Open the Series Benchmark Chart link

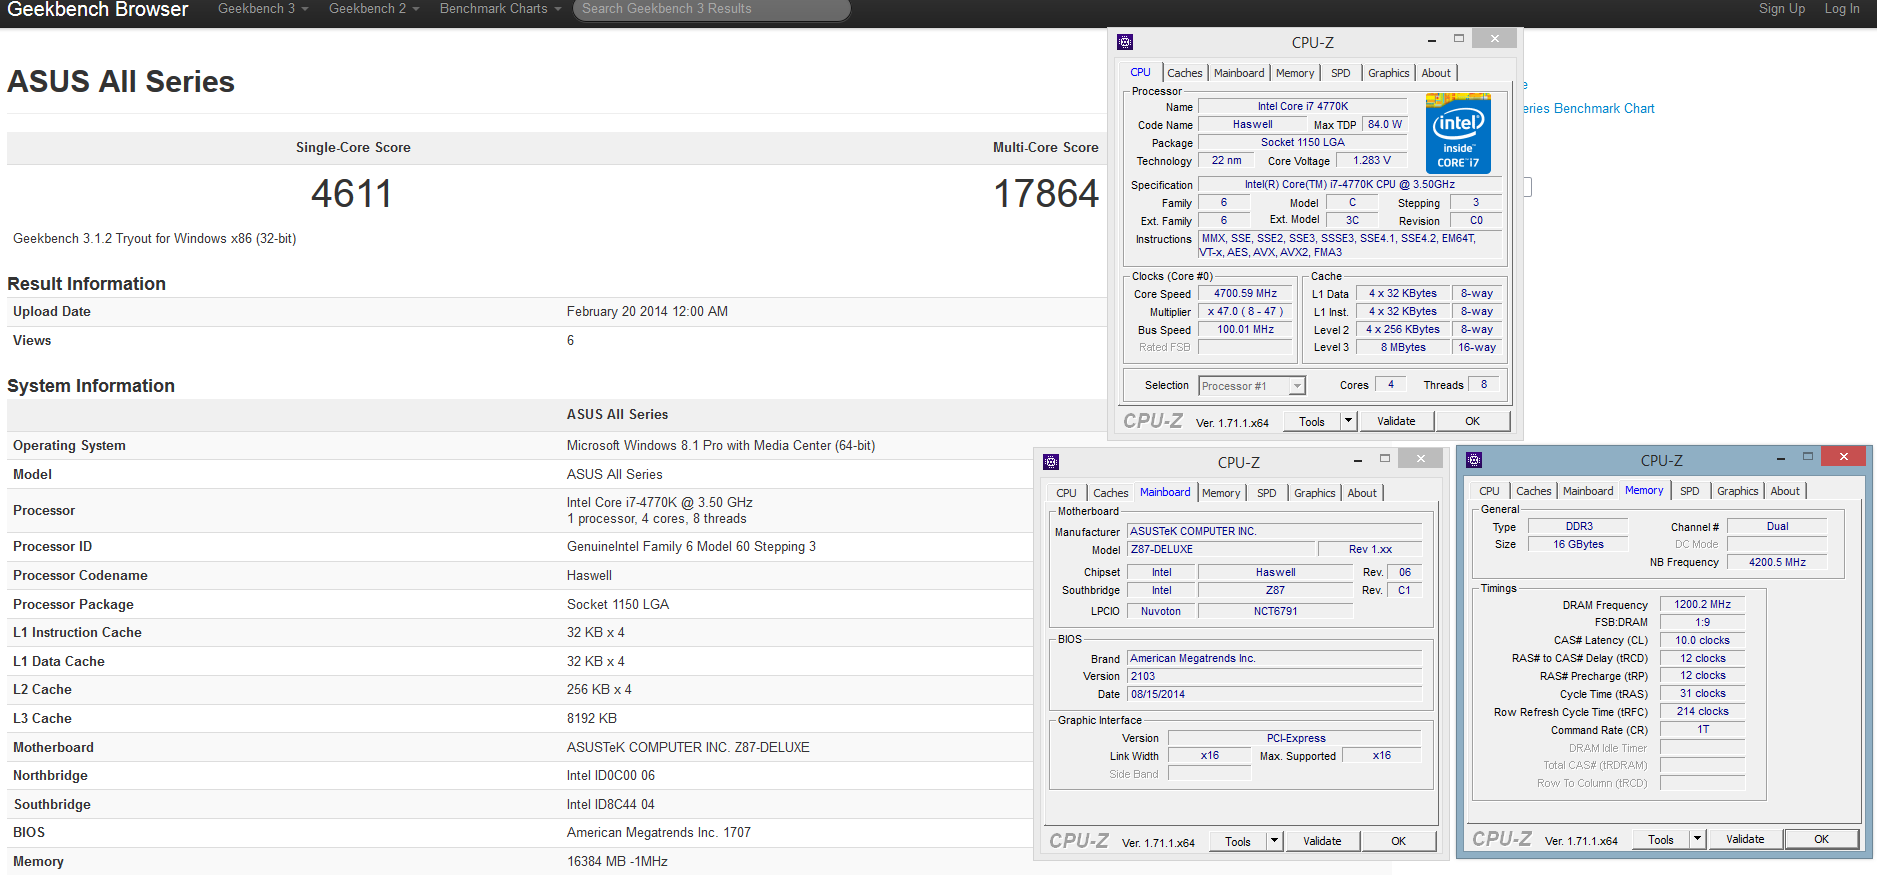coord(1588,109)
